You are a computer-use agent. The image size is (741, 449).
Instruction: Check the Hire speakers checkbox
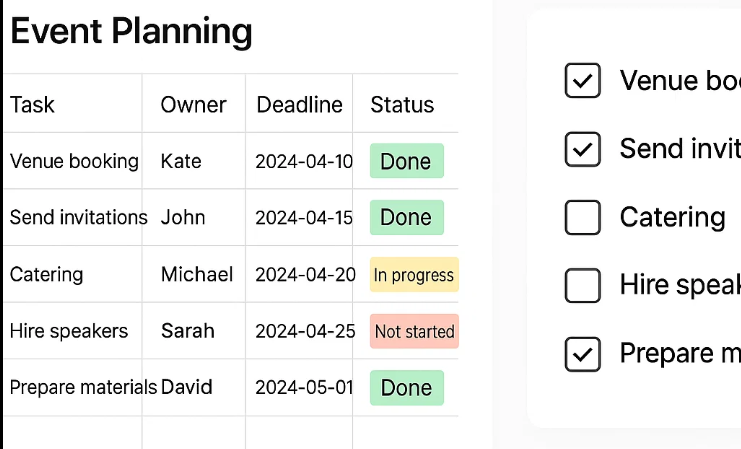pos(582,285)
